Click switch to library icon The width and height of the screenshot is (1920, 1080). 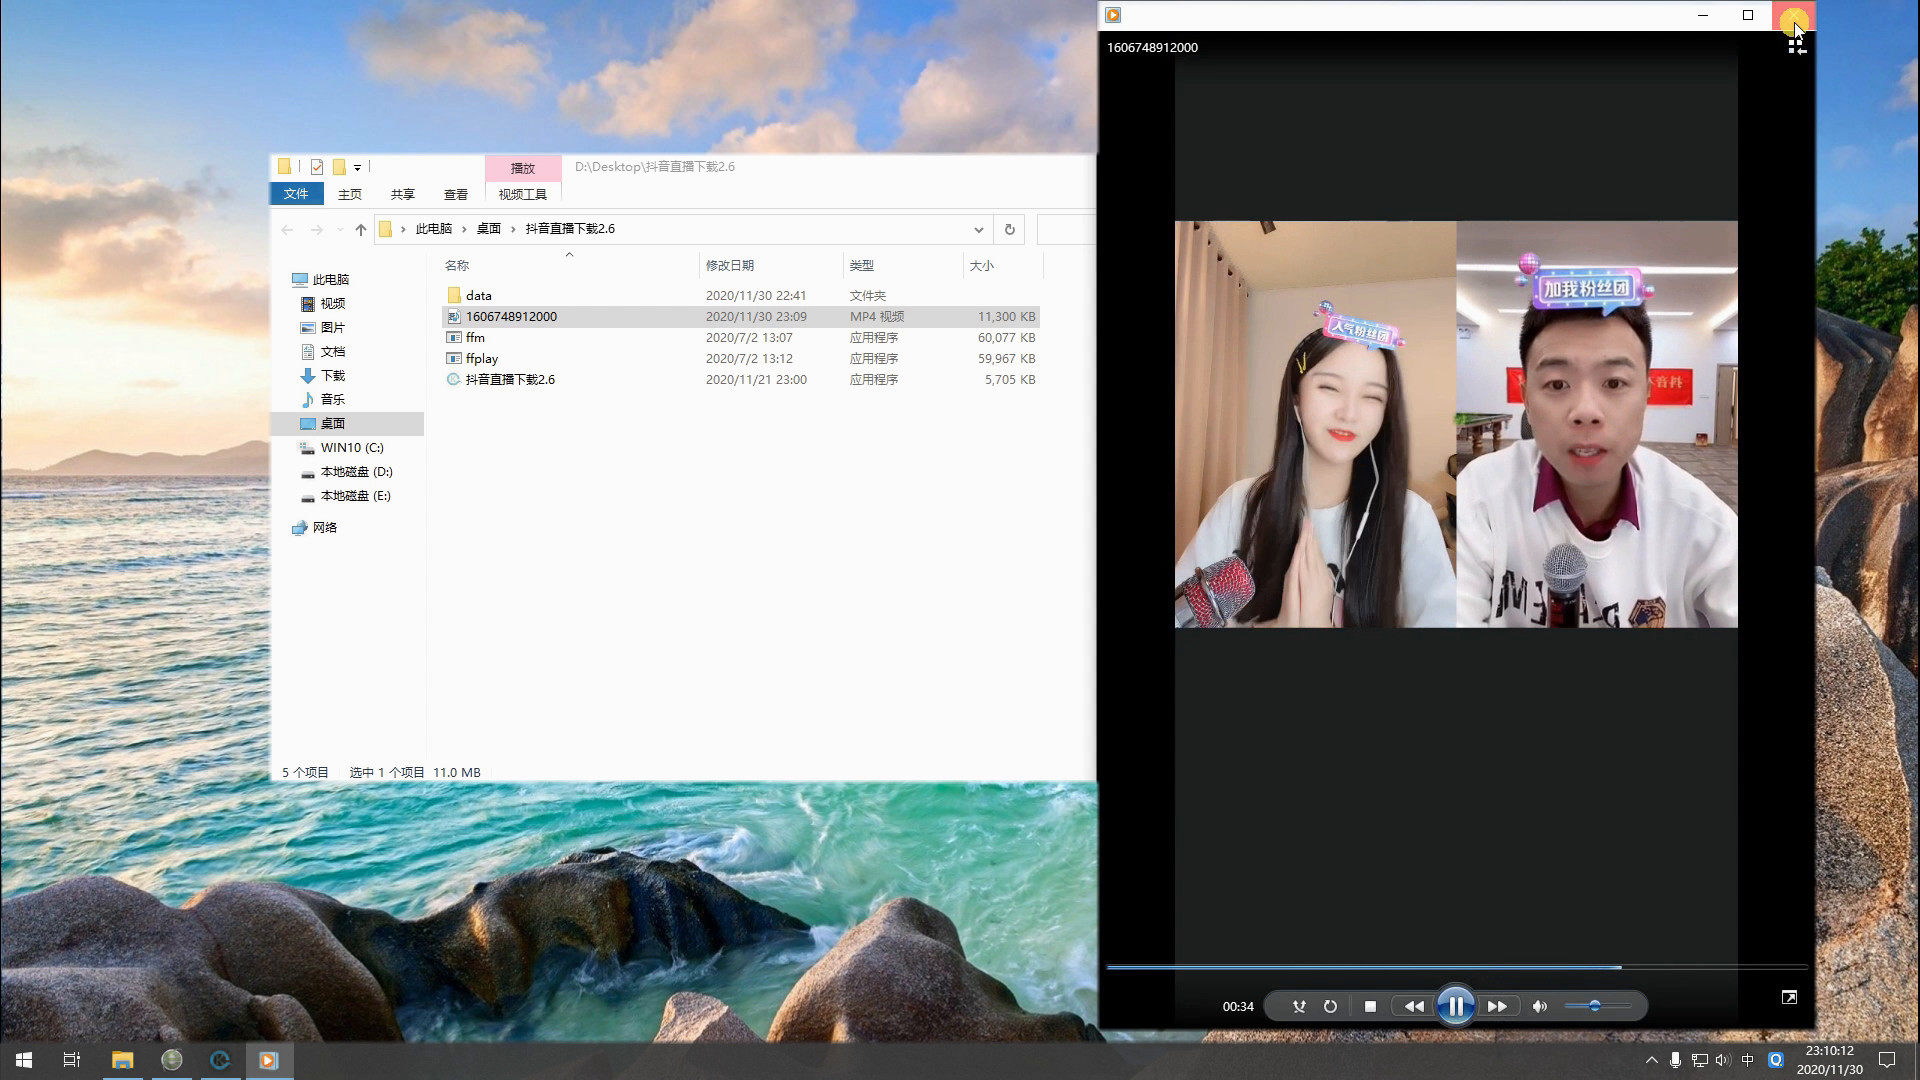click(x=1797, y=47)
